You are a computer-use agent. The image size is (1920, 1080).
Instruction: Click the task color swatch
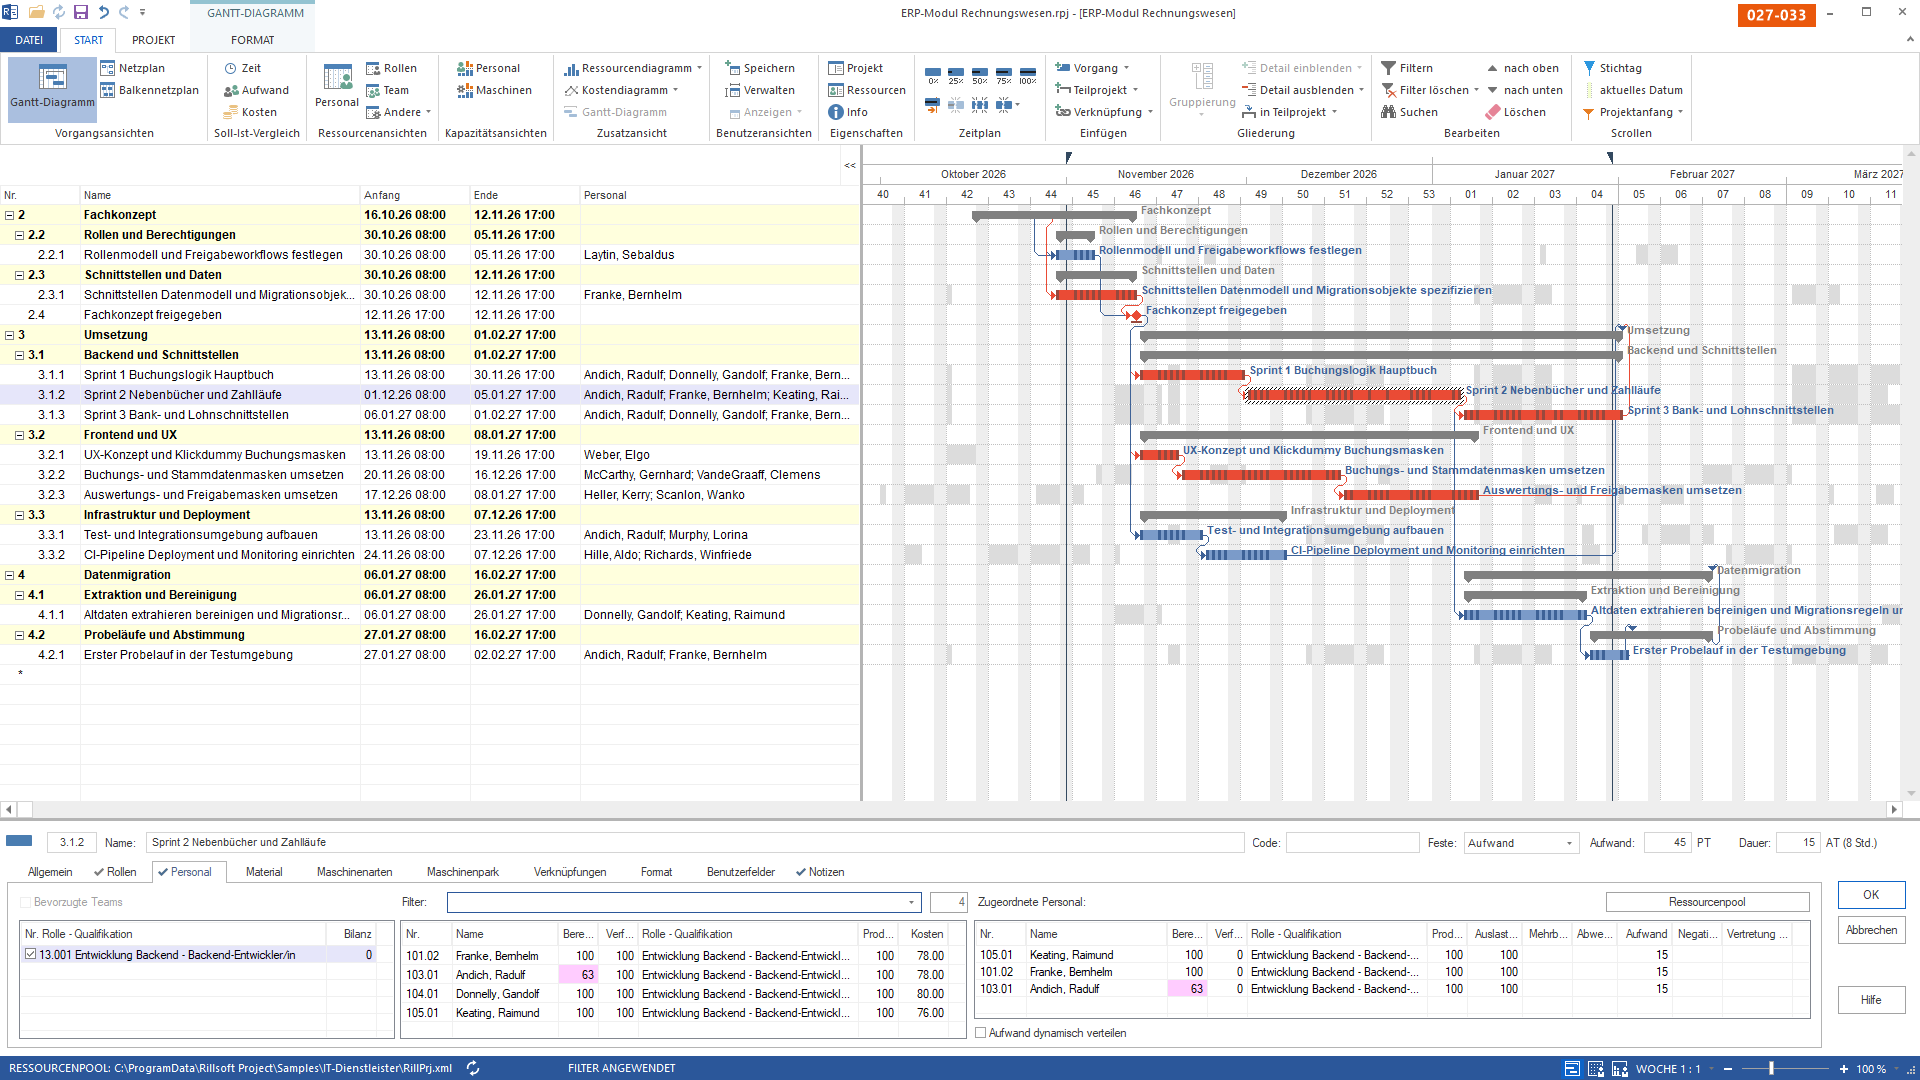[20, 841]
